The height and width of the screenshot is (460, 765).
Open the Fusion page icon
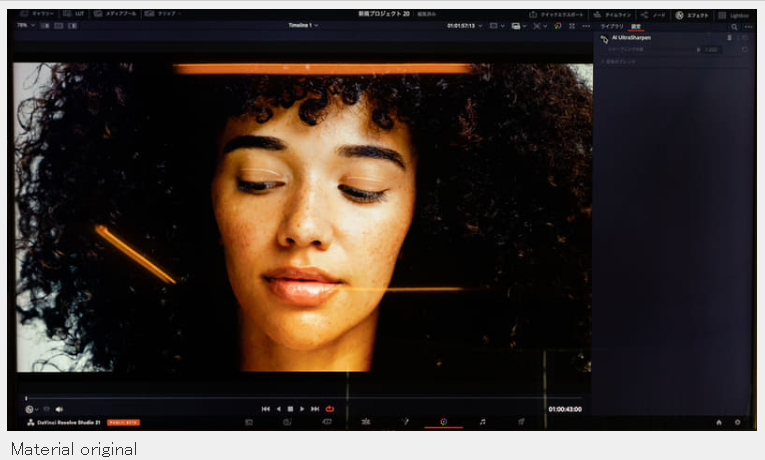405,421
